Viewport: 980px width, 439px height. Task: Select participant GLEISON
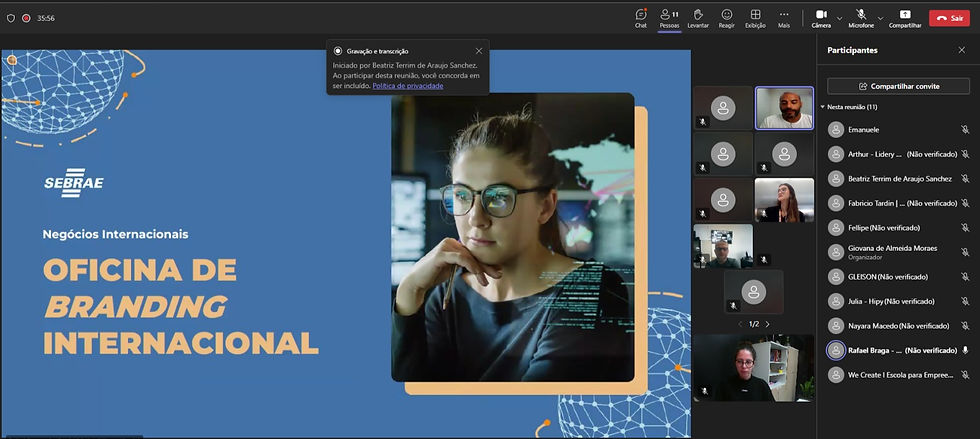click(x=898, y=276)
